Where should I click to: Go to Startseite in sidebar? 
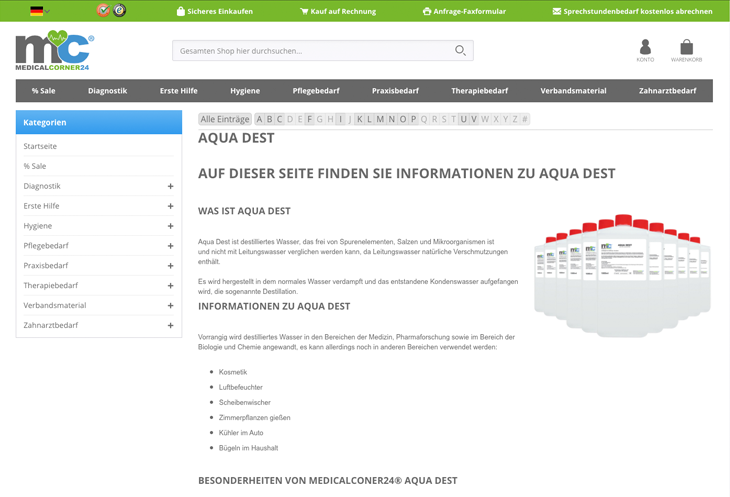coord(41,146)
